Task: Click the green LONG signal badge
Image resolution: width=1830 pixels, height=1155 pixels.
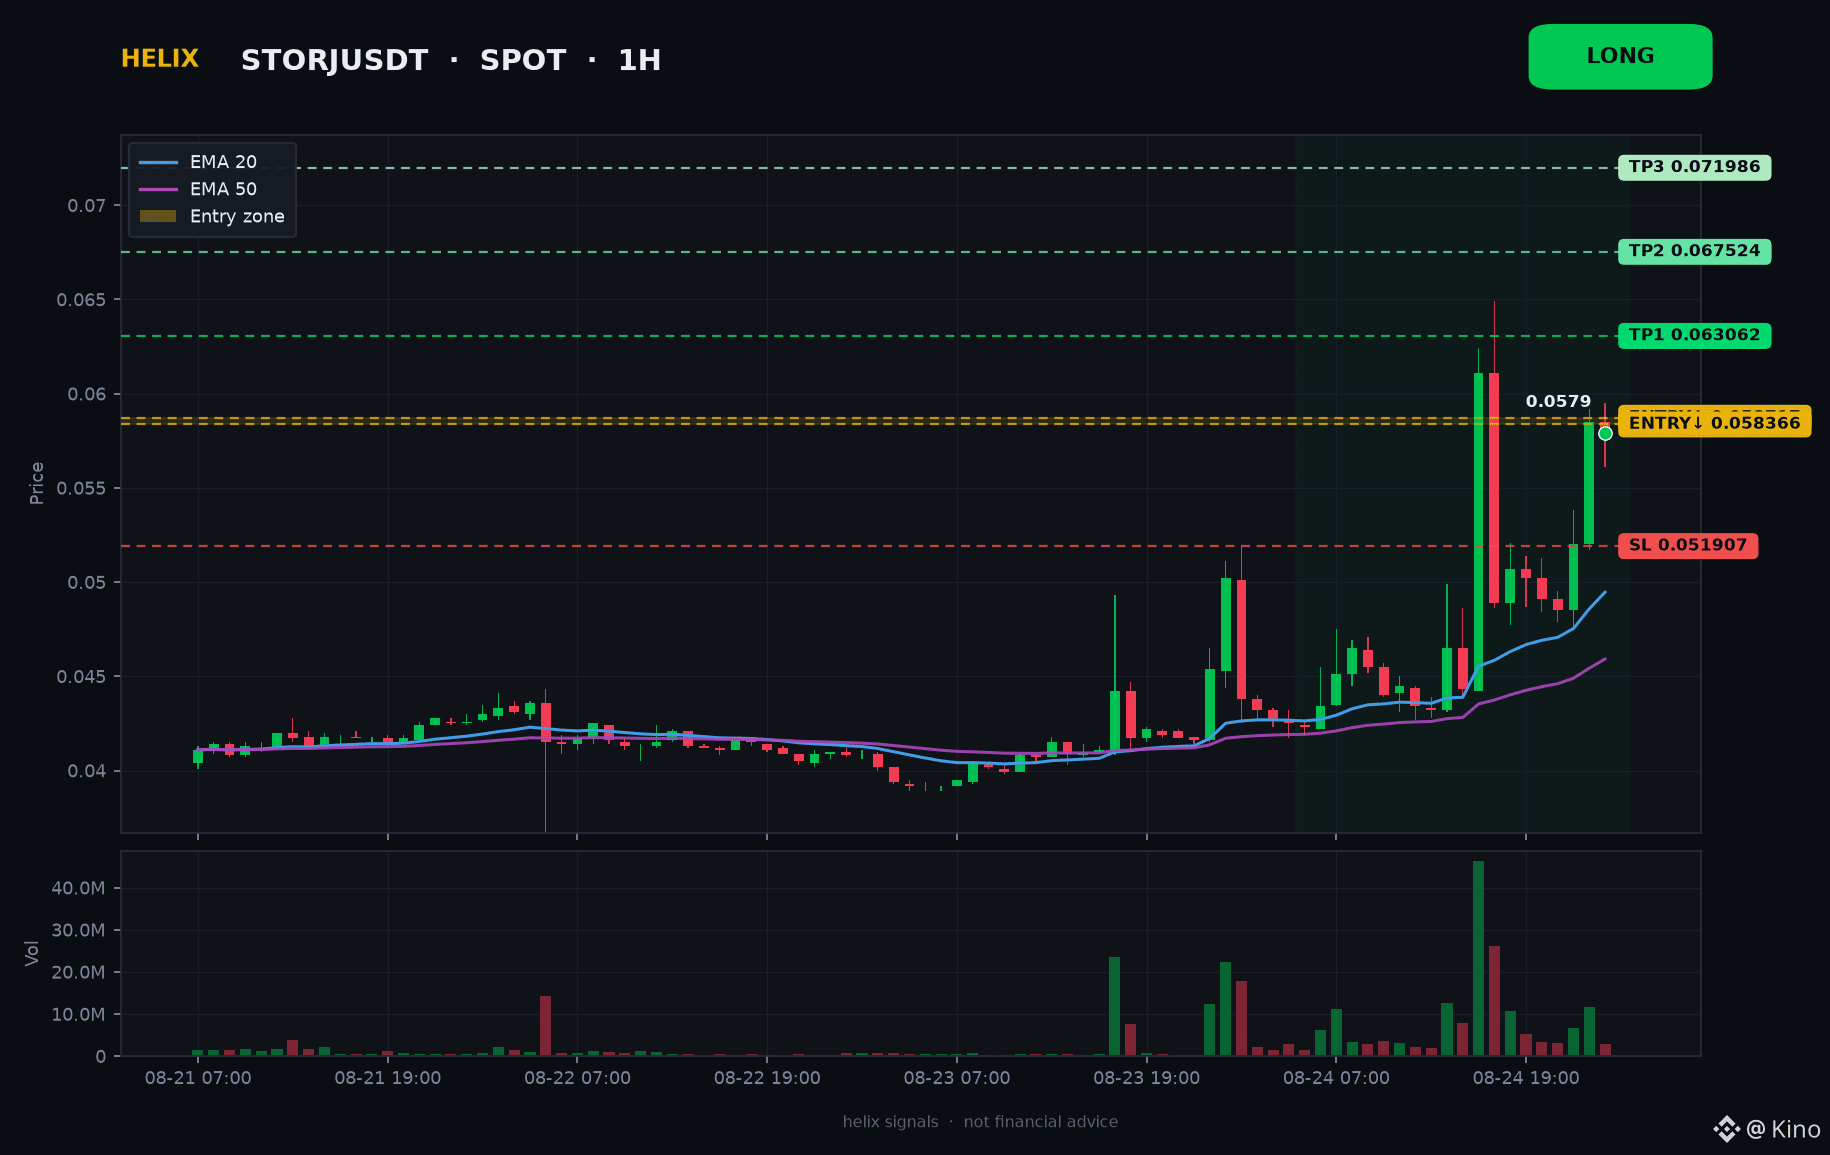Action: pos(1620,57)
